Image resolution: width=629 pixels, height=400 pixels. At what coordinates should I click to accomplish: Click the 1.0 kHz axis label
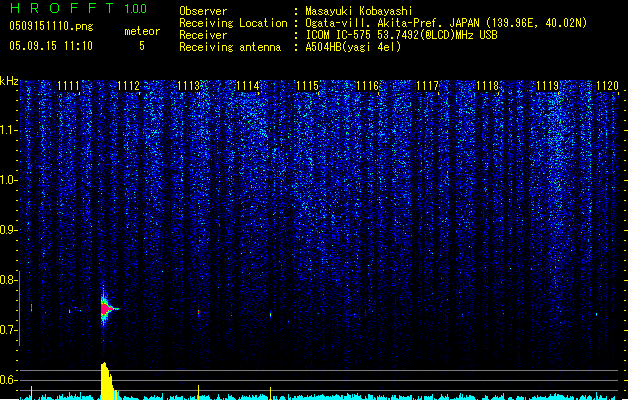(8, 181)
